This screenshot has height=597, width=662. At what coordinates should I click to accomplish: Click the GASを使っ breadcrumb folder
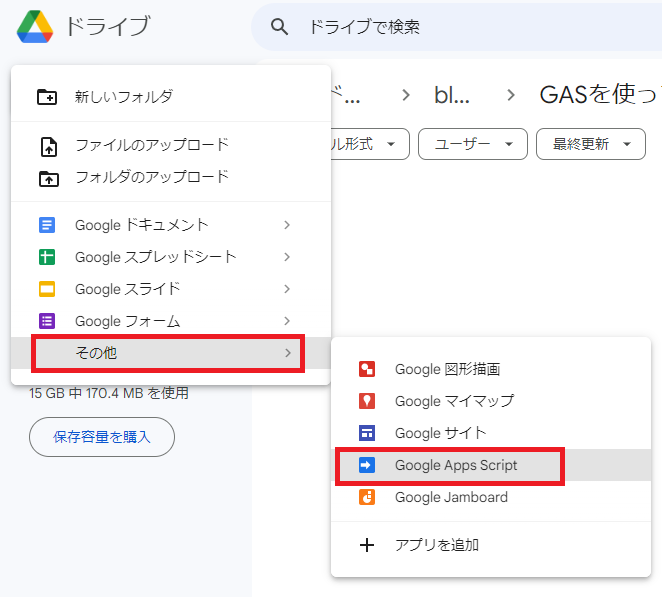point(599,94)
